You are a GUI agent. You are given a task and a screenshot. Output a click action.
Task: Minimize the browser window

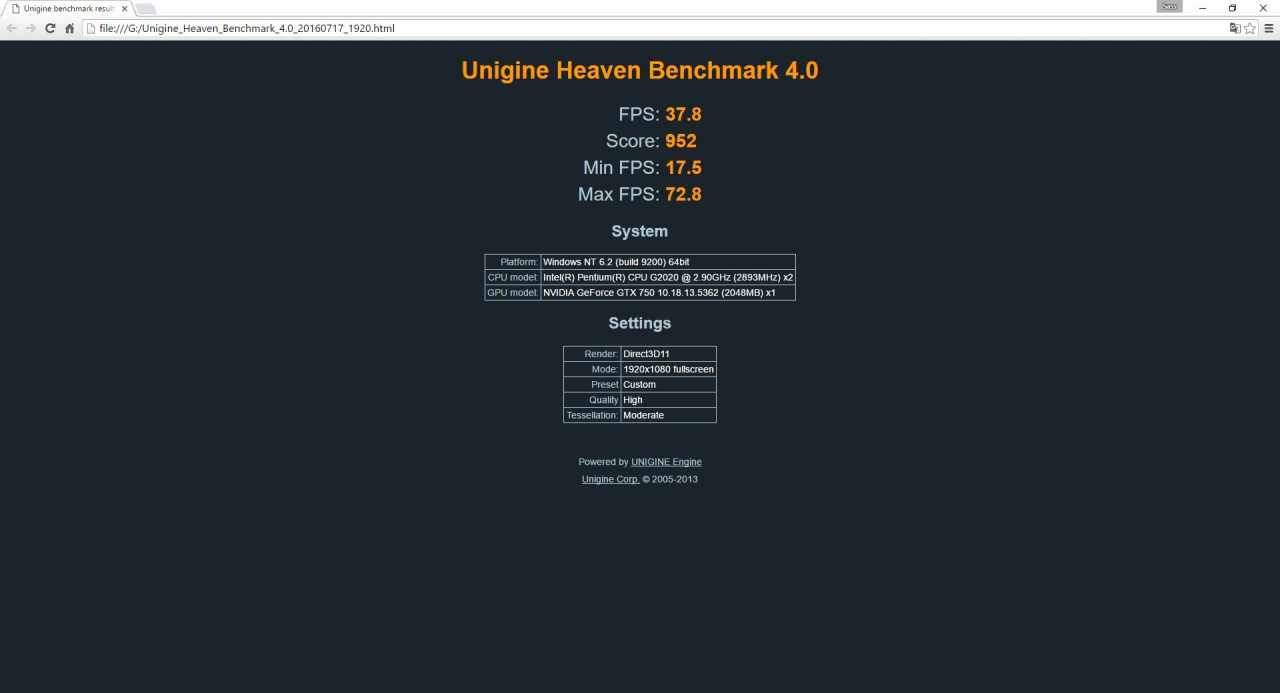click(x=1203, y=7)
